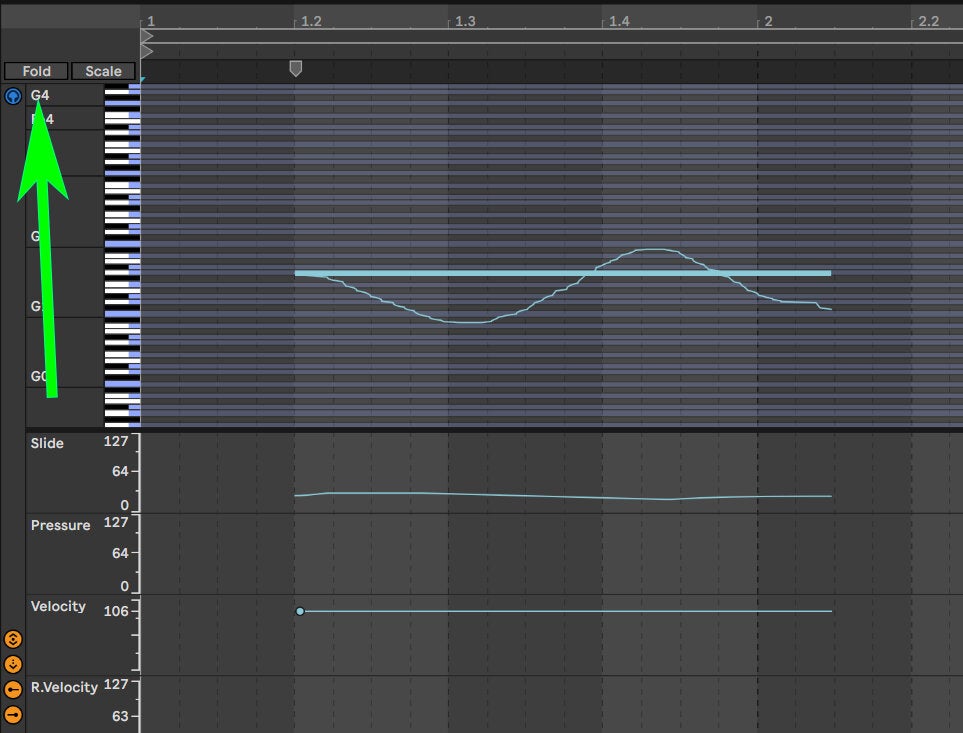Click the upper triangle start marker
Viewport: 963px width, 733px height.
(x=147, y=36)
